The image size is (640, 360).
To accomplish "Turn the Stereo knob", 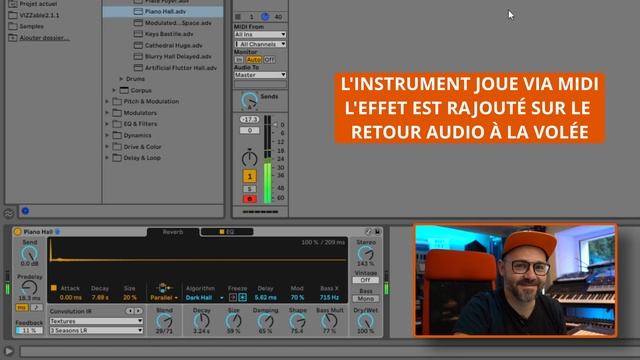I will (365, 253).
